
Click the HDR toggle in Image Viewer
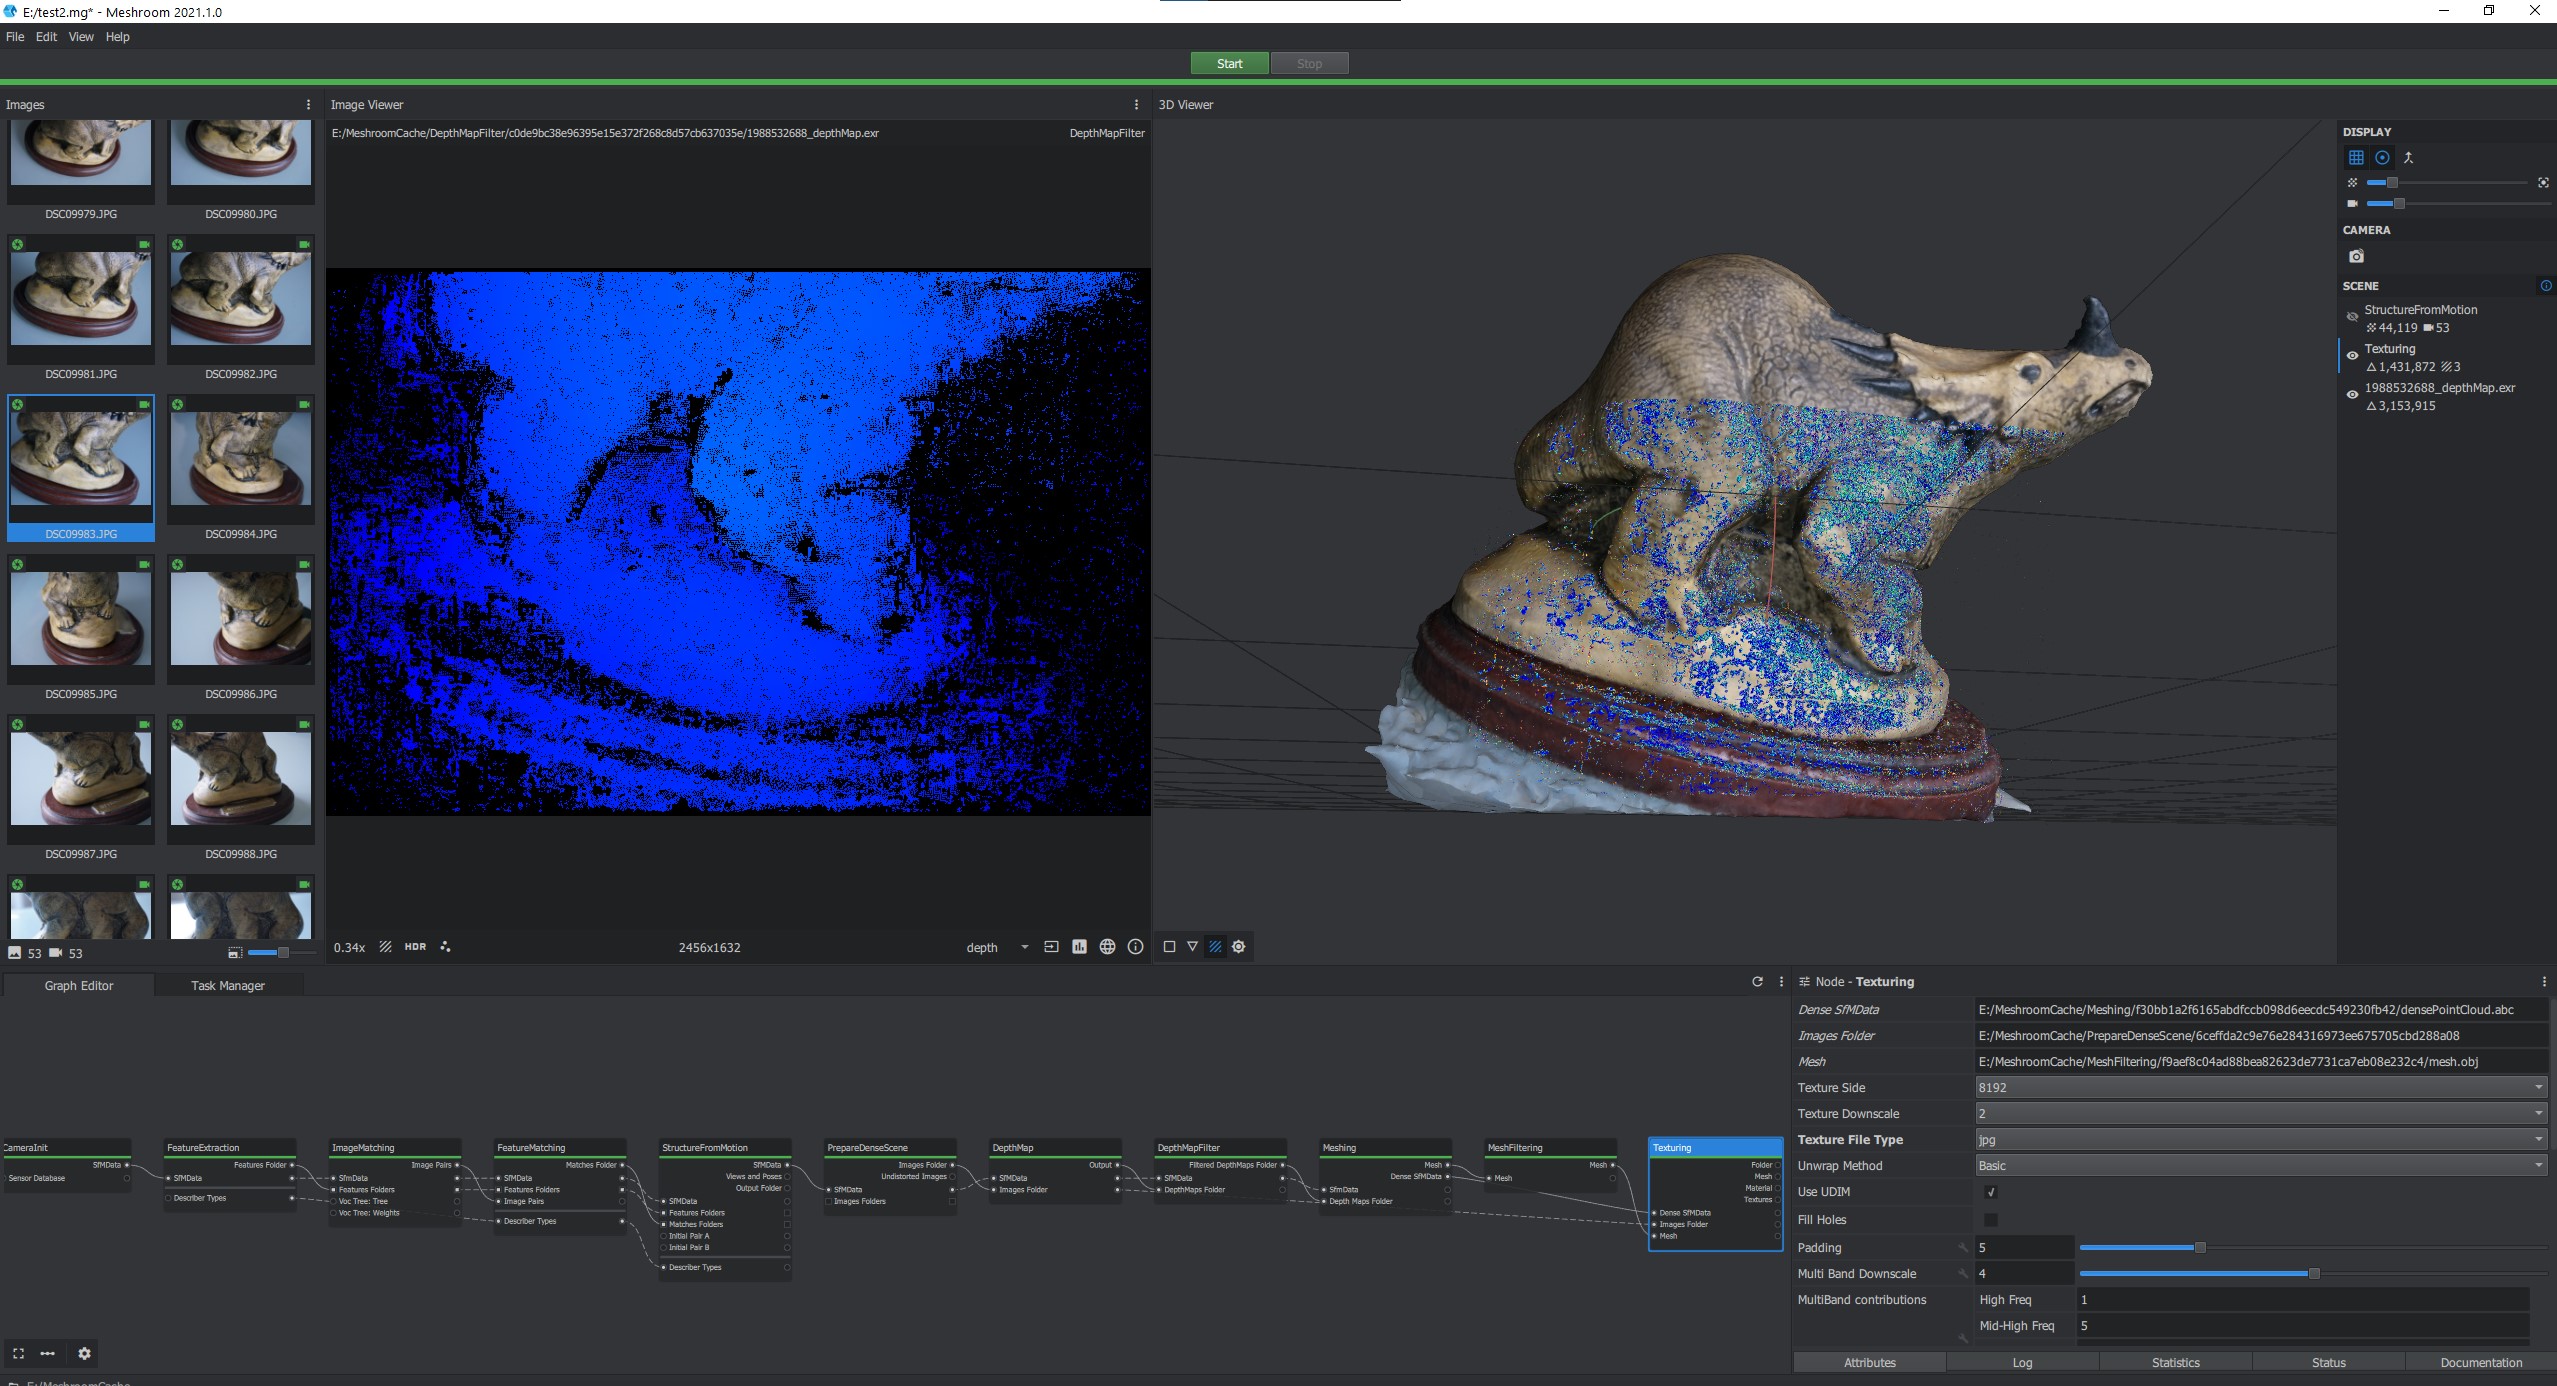415,947
